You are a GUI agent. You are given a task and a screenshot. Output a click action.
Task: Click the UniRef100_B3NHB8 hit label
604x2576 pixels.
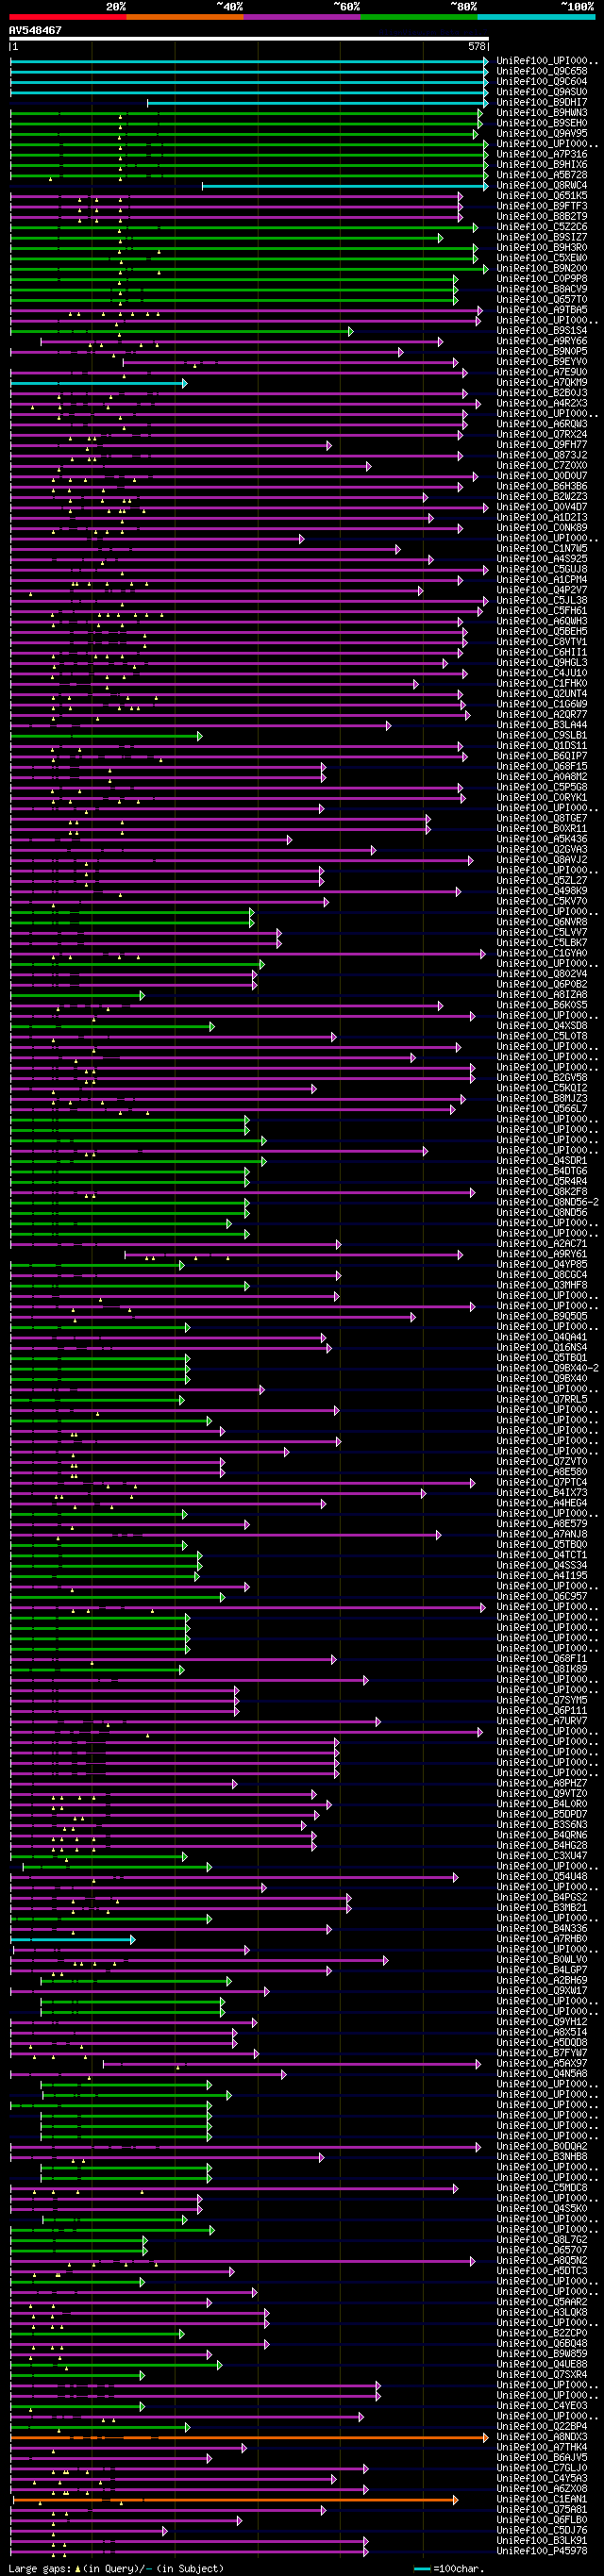click(x=542, y=2157)
